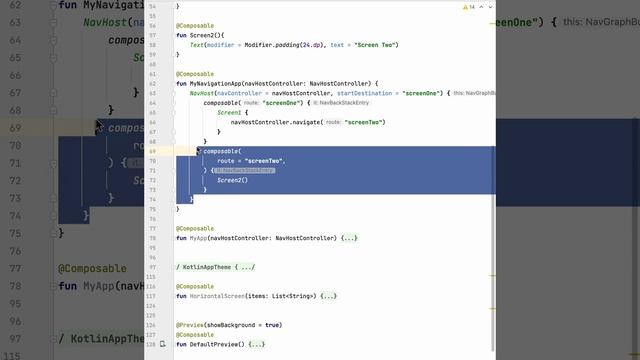Collapse the Screen1 lambda at line 65
This screenshot has height=360, width=640.
coord(173,113)
